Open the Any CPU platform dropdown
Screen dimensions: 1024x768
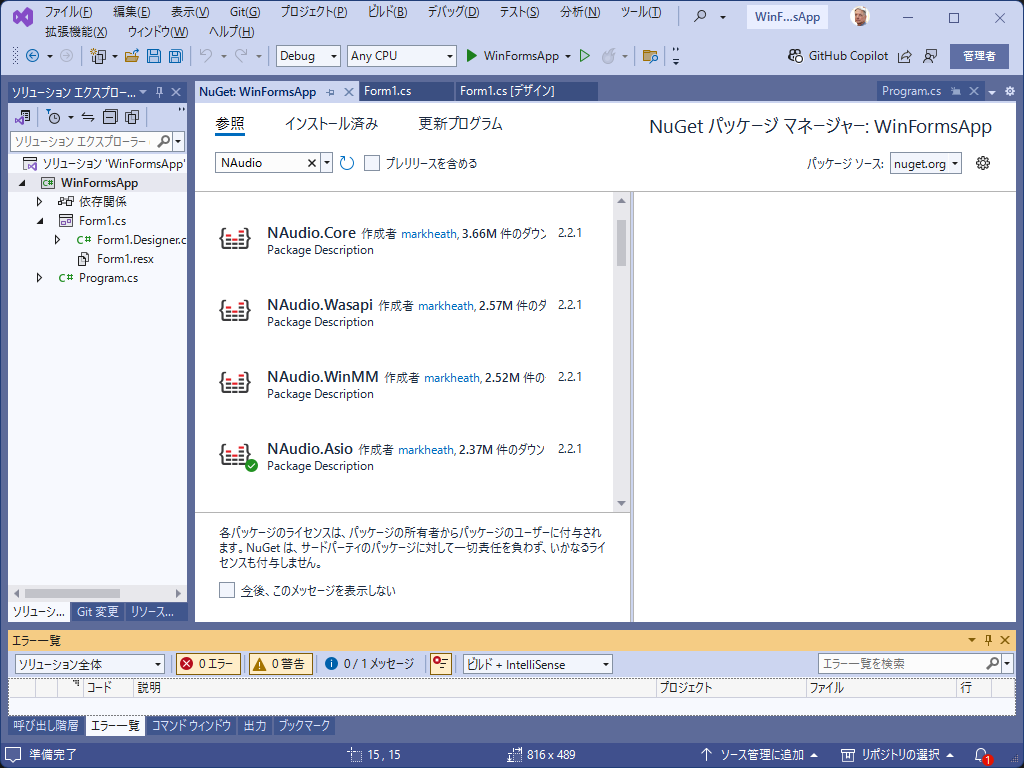pyautogui.click(x=401, y=56)
